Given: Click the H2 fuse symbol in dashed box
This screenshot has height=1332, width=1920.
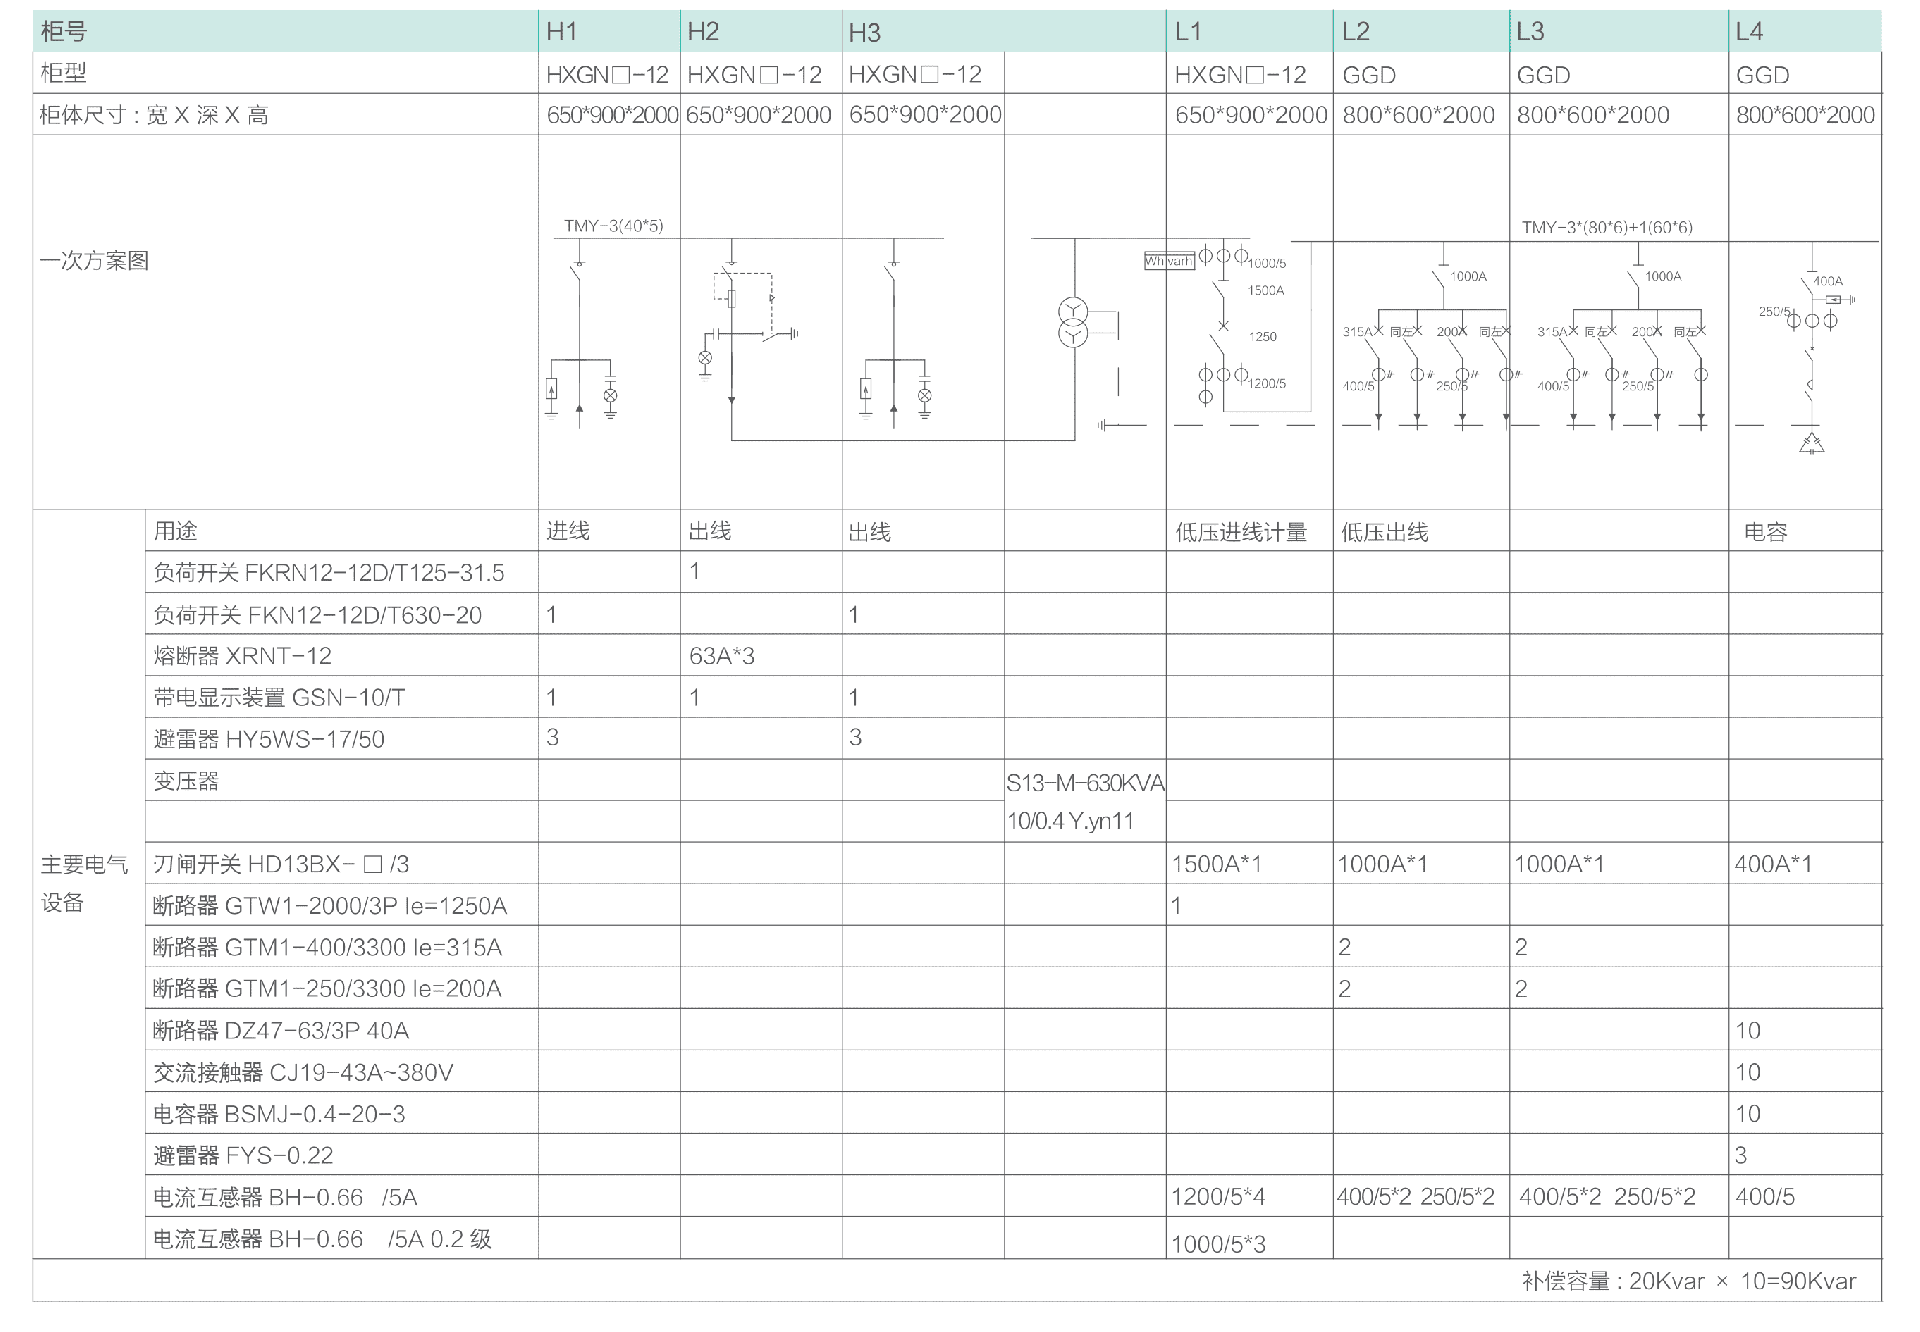Looking at the screenshot, I should tap(733, 298).
